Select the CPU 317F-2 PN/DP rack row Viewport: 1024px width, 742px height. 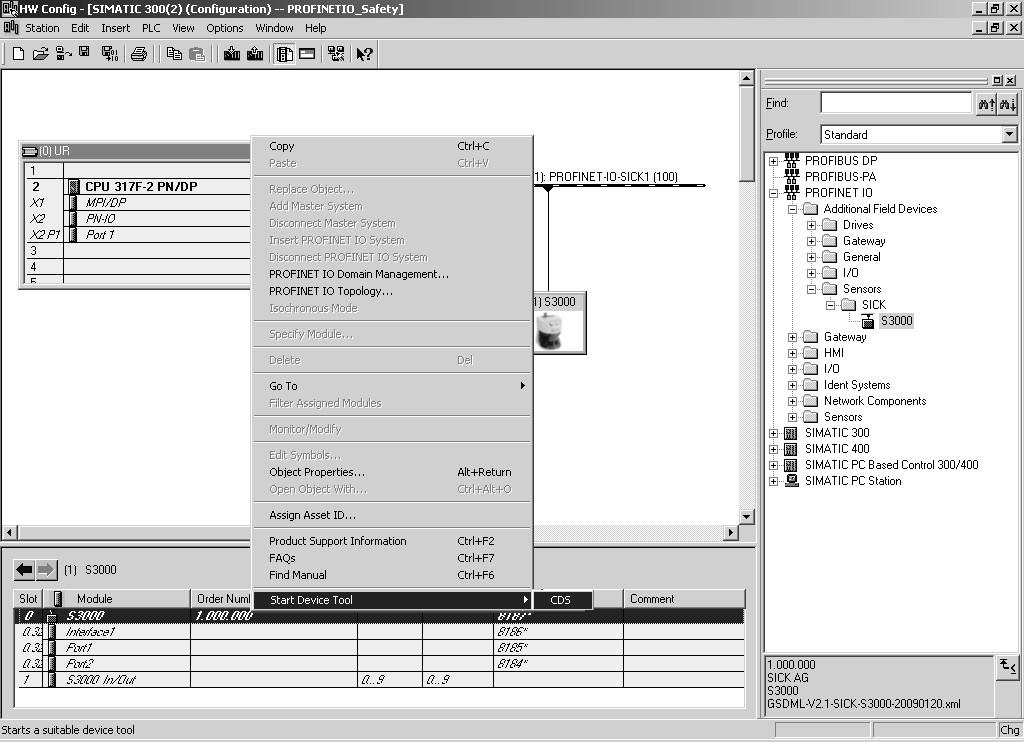pos(137,186)
